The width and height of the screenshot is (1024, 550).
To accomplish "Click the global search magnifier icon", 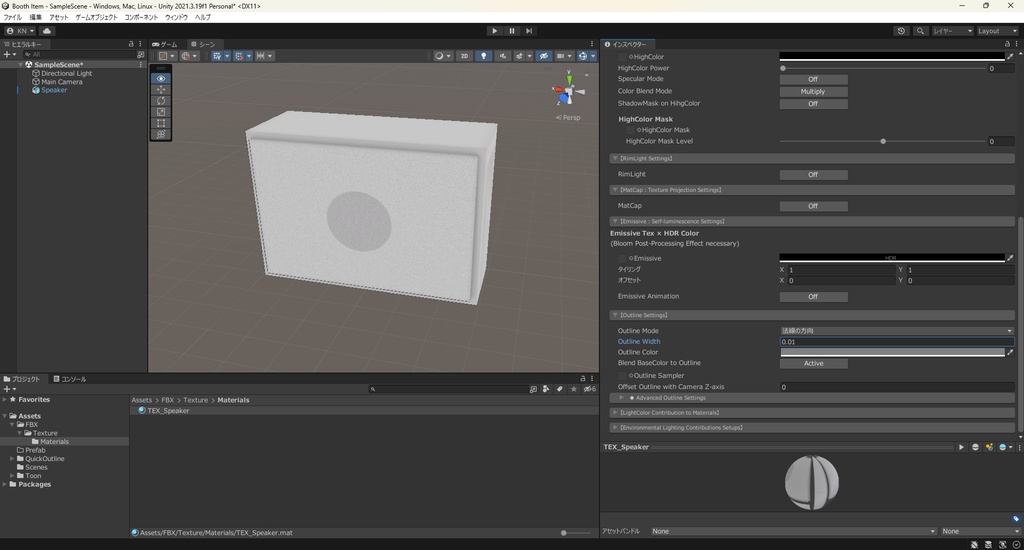I will 920,31.
